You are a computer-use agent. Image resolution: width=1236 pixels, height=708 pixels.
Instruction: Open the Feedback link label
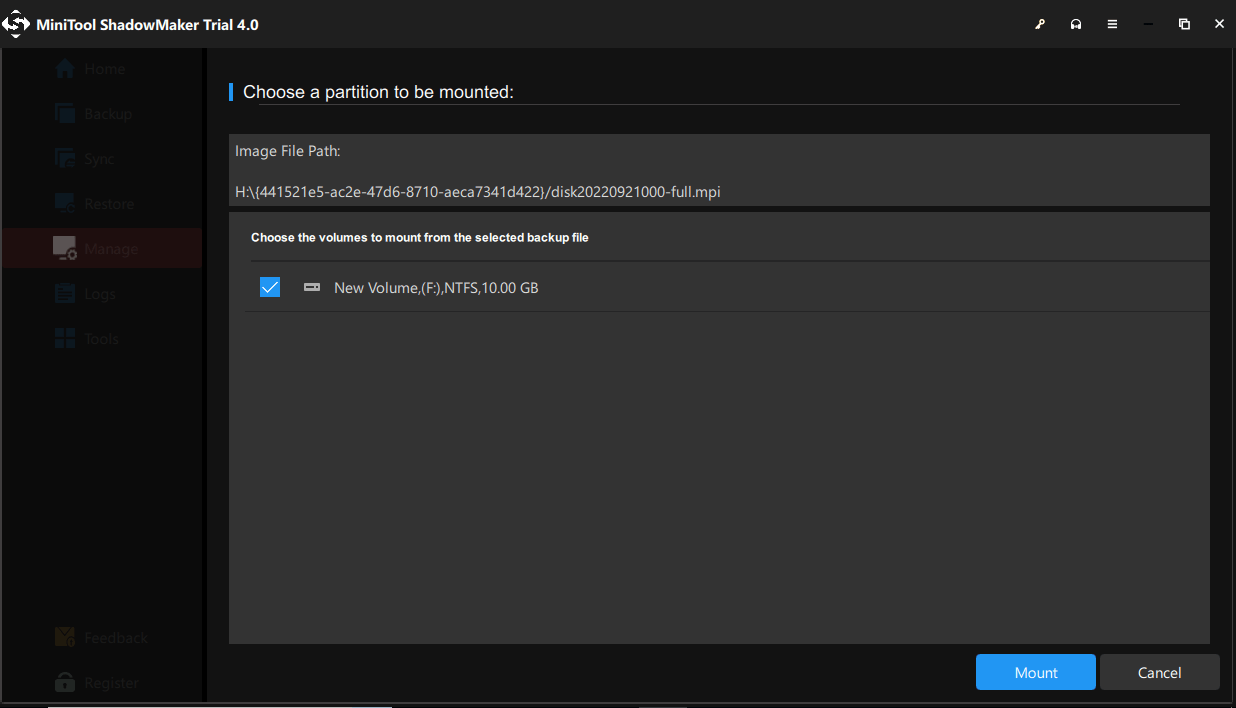tap(116, 638)
